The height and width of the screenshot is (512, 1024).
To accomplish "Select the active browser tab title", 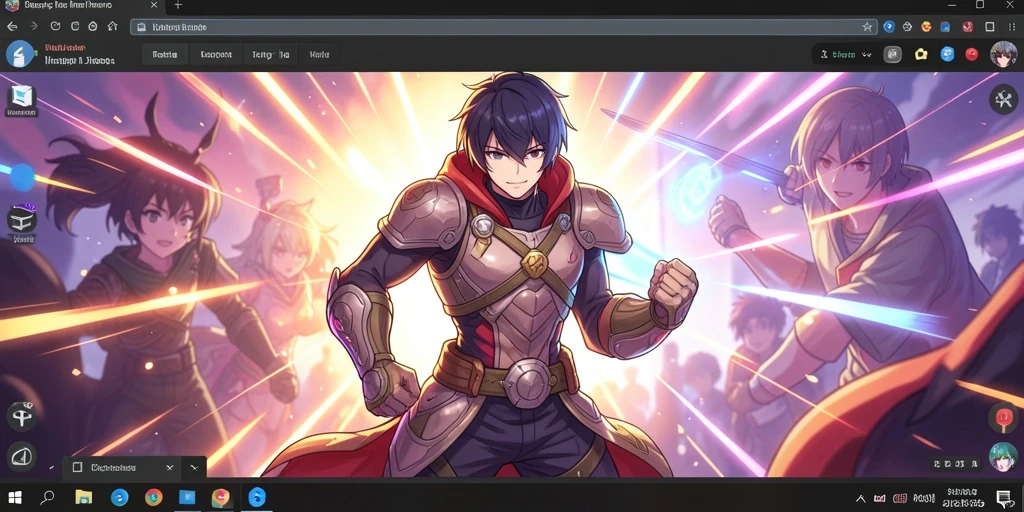I will pos(68,5).
